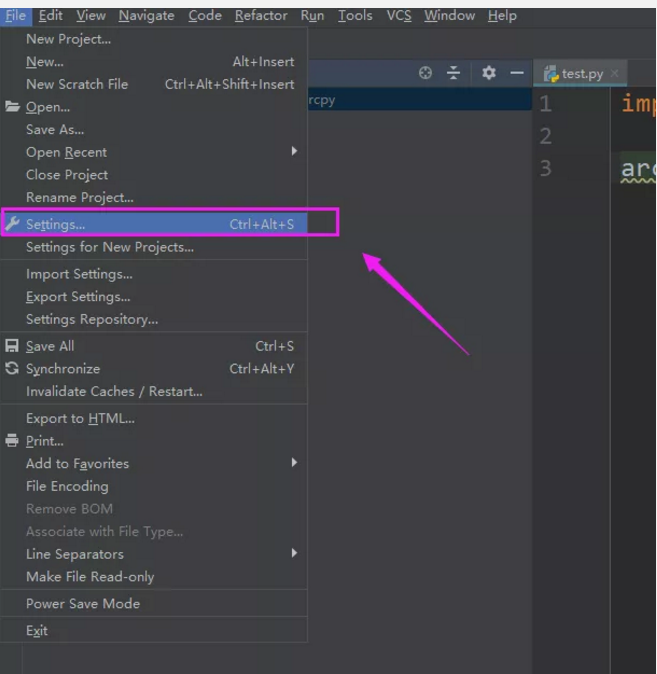
Task: Click the Python file icon on test.py tab
Action: coord(551,74)
